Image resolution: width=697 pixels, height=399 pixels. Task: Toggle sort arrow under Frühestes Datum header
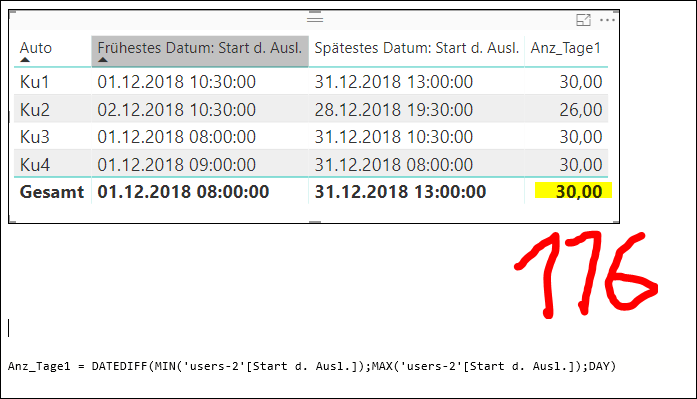pyautogui.click(x=103, y=60)
